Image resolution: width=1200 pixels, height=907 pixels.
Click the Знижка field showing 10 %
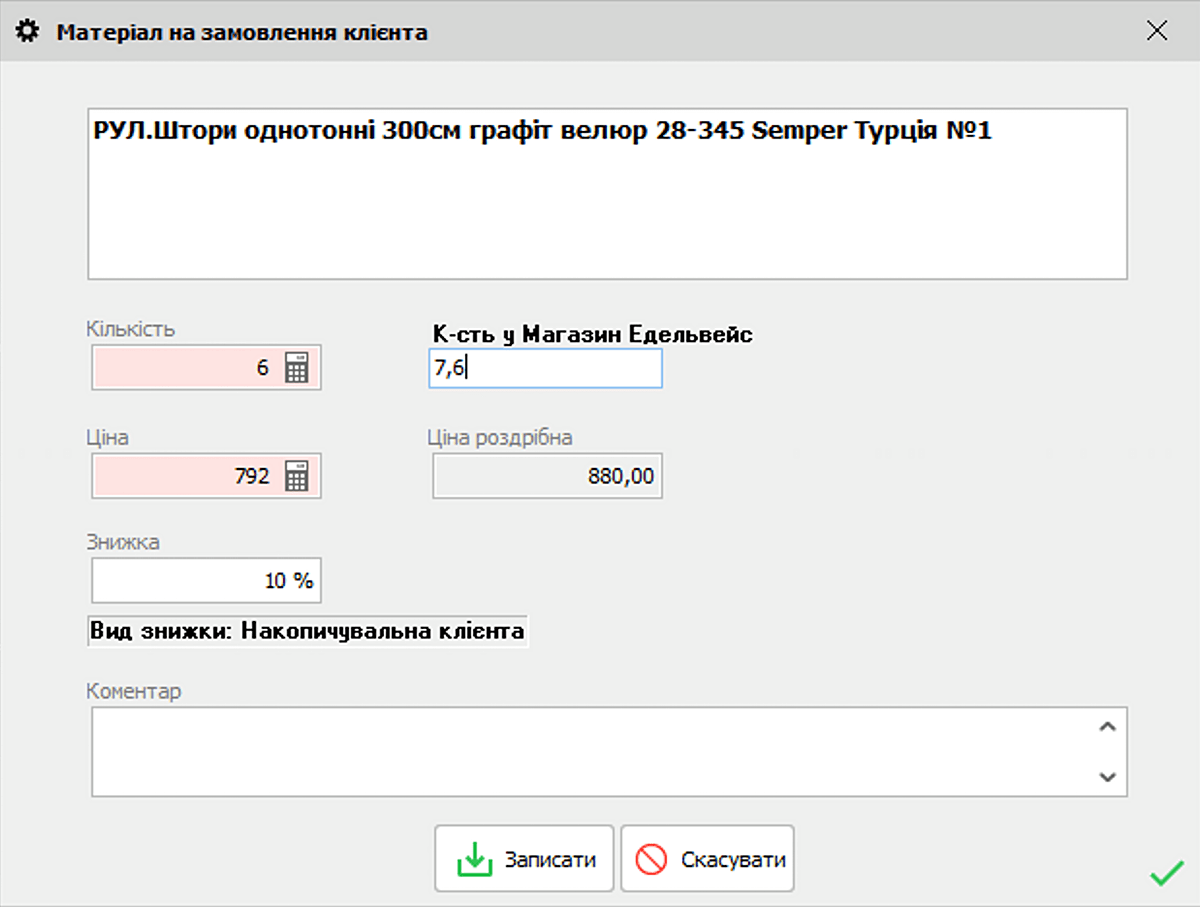(x=206, y=581)
